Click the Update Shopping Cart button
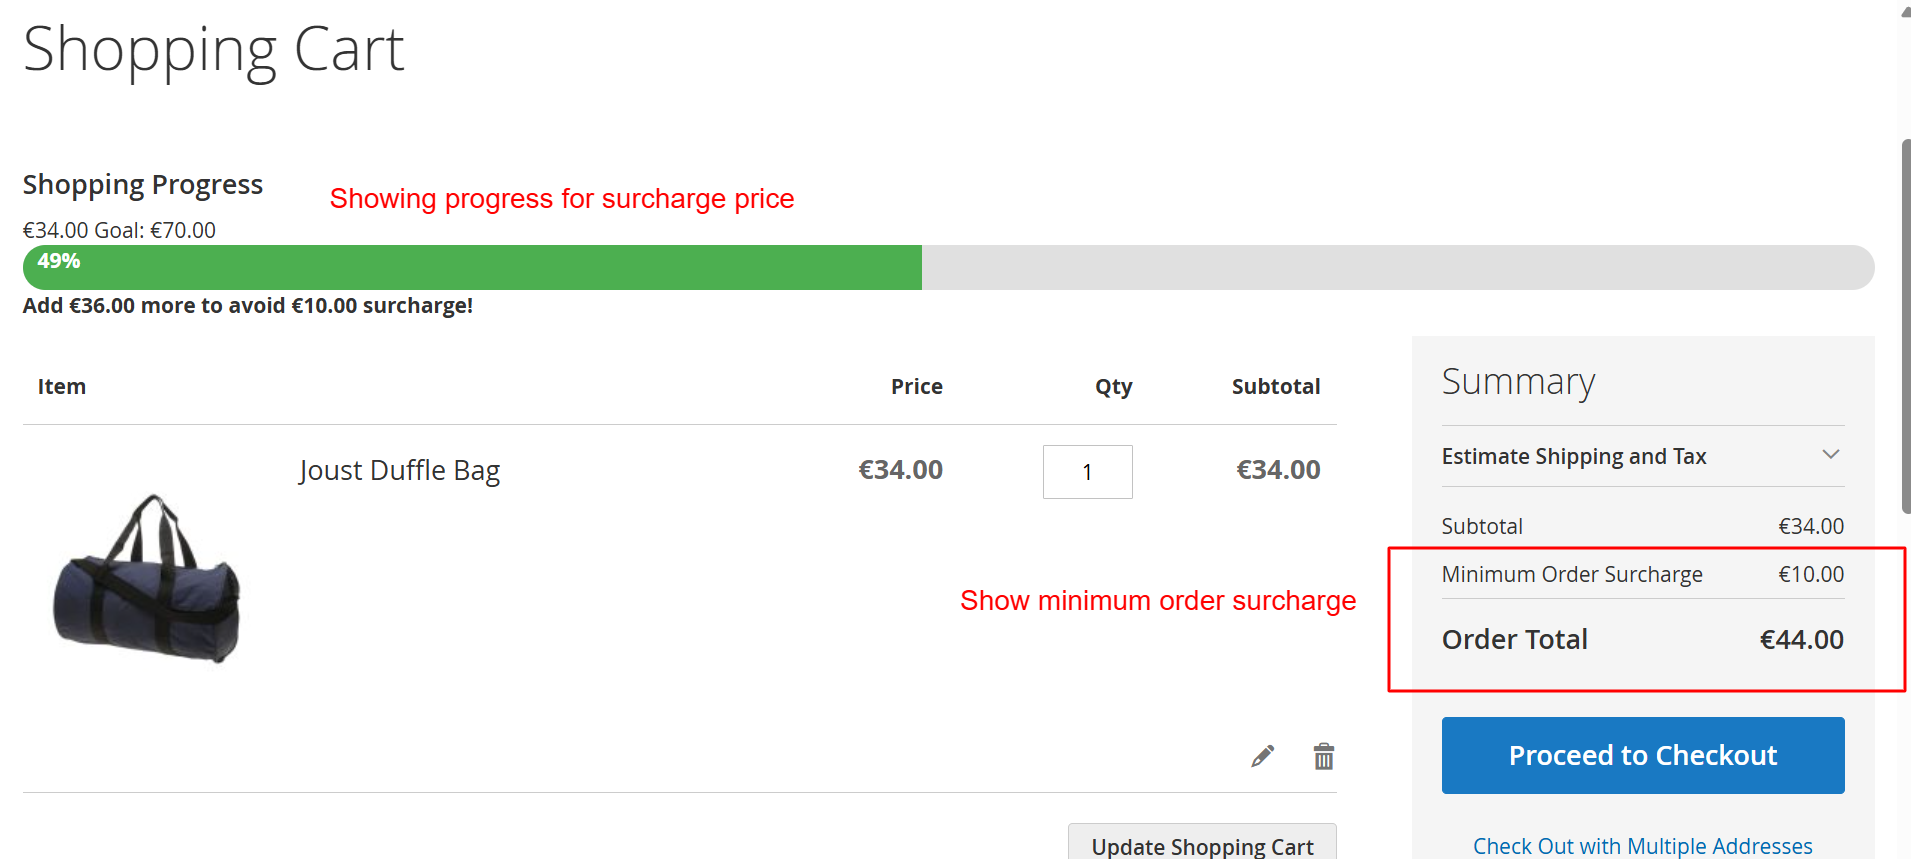1911x859 pixels. tap(1202, 844)
